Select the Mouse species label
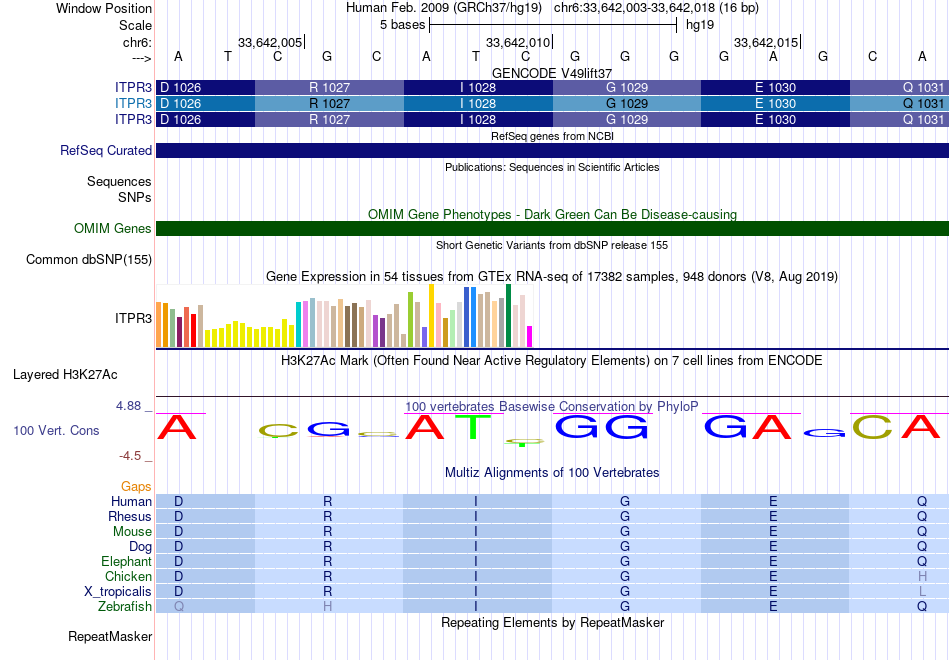This screenshot has width=950, height=660. [x=132, y=532]
